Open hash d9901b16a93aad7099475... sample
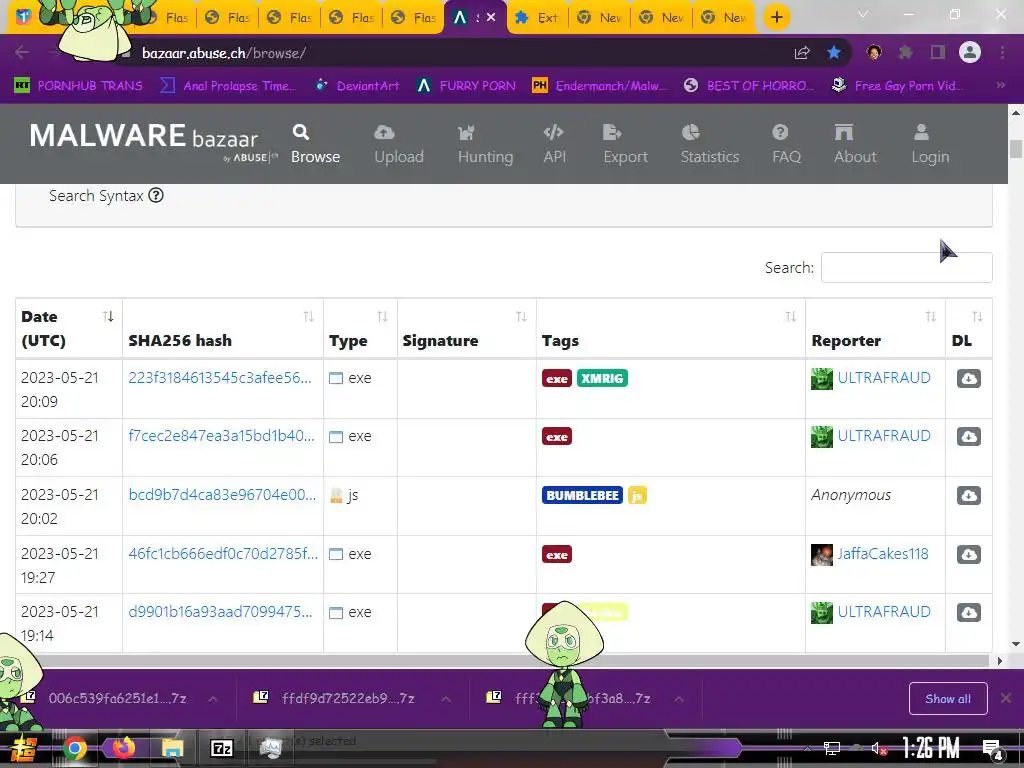The image size is (1024, 768). pyautogui.click(x=220, y=611)
